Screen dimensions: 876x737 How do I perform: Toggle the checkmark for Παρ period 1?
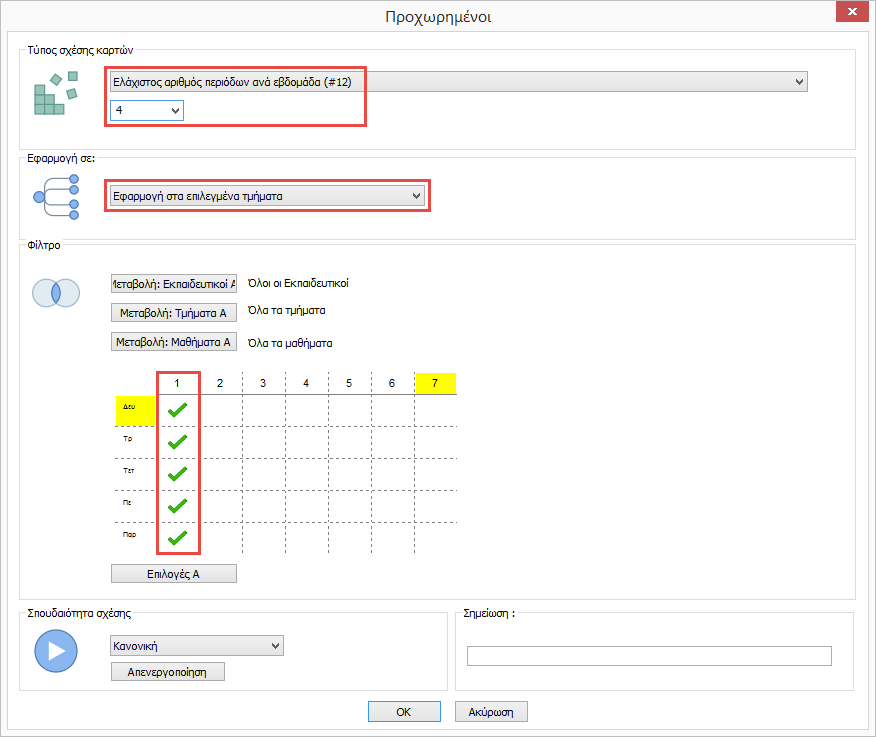178,537
